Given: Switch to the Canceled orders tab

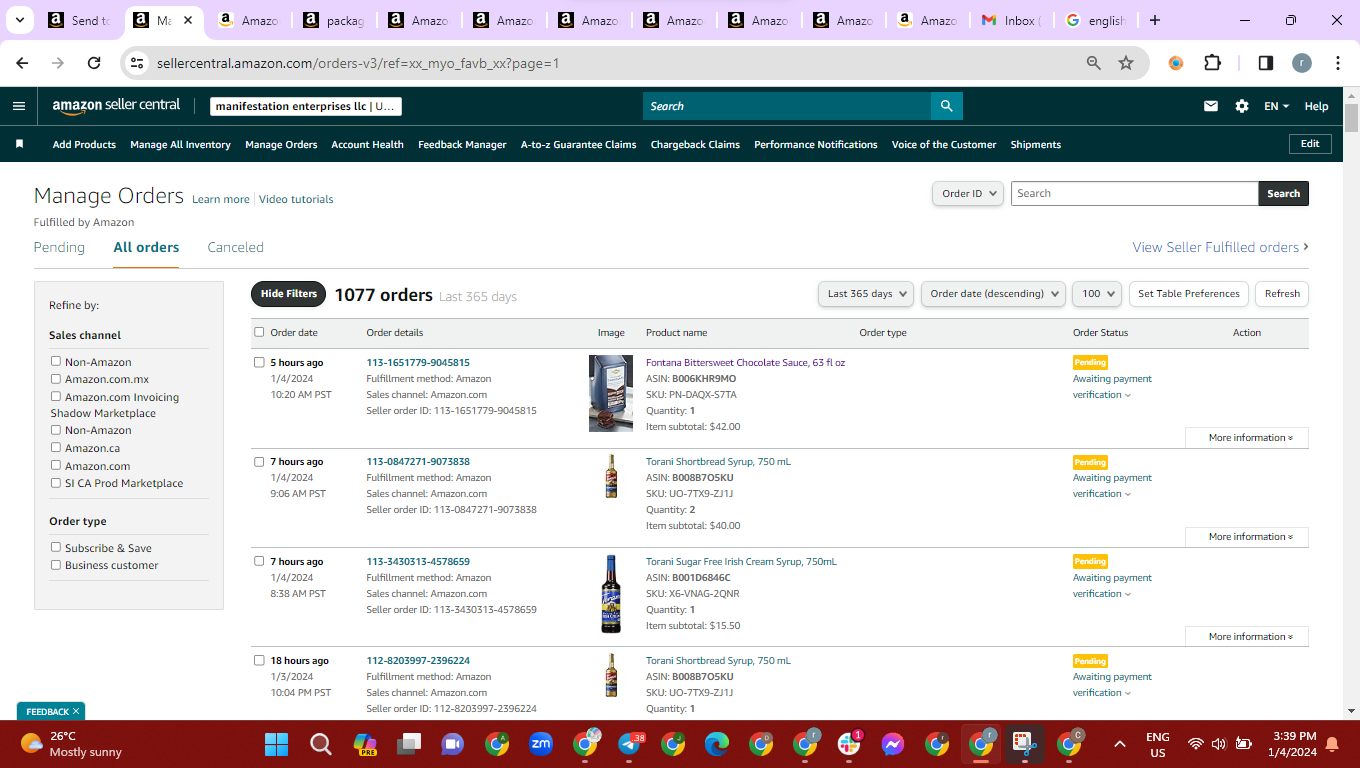Looking at the screenshot, I should pyautogui.click(x=235, y=247).
